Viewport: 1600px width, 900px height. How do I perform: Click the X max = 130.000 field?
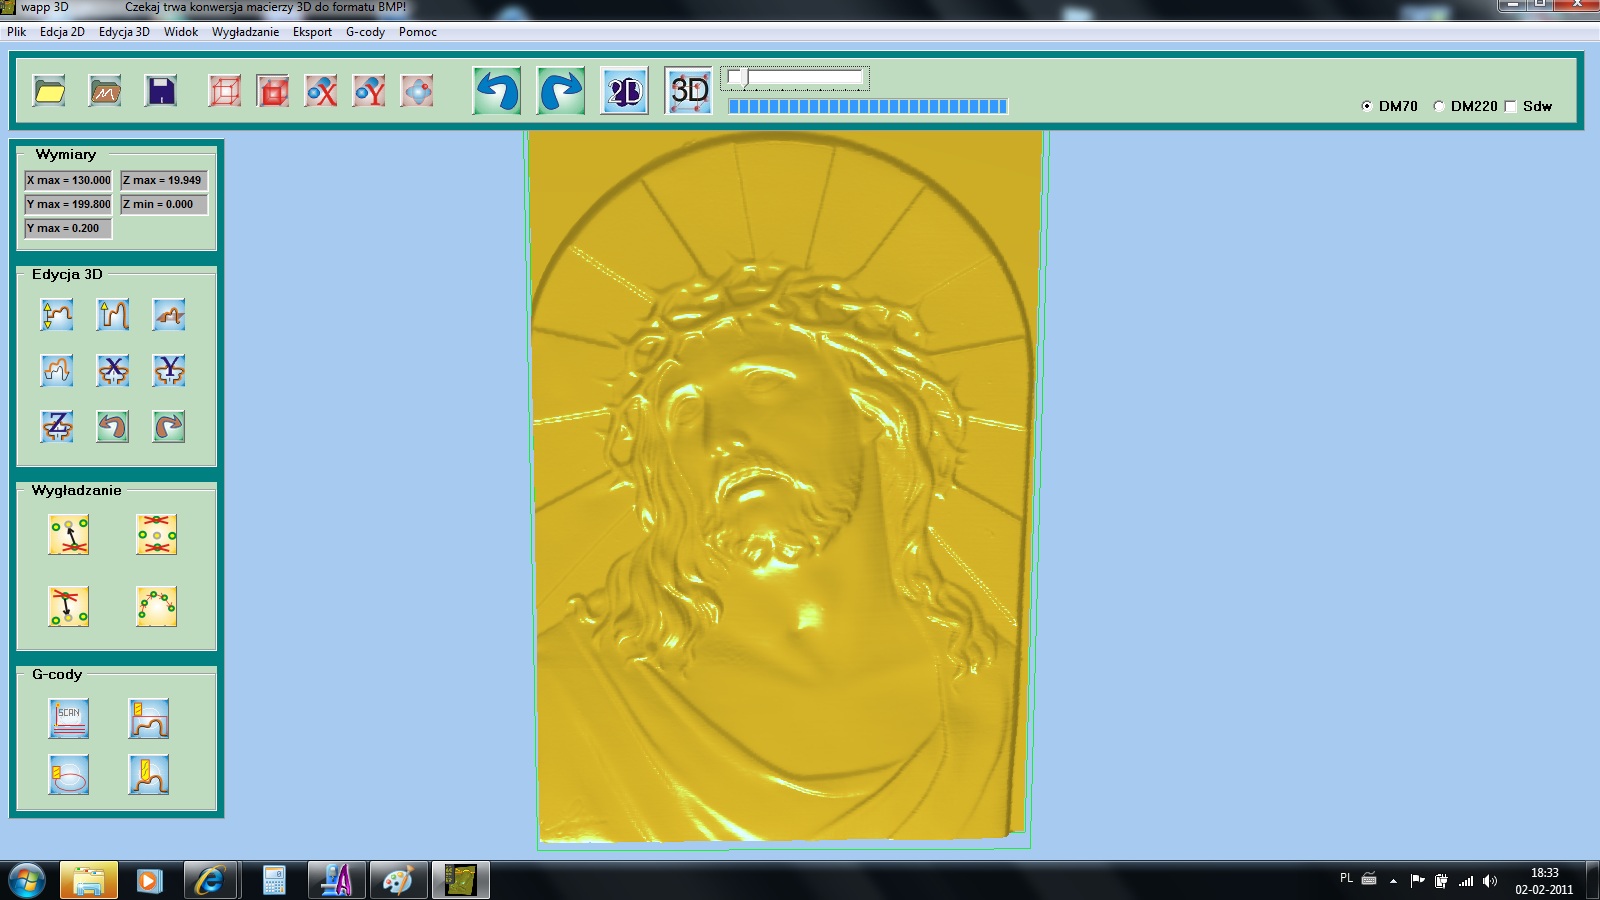coord(69,180)
